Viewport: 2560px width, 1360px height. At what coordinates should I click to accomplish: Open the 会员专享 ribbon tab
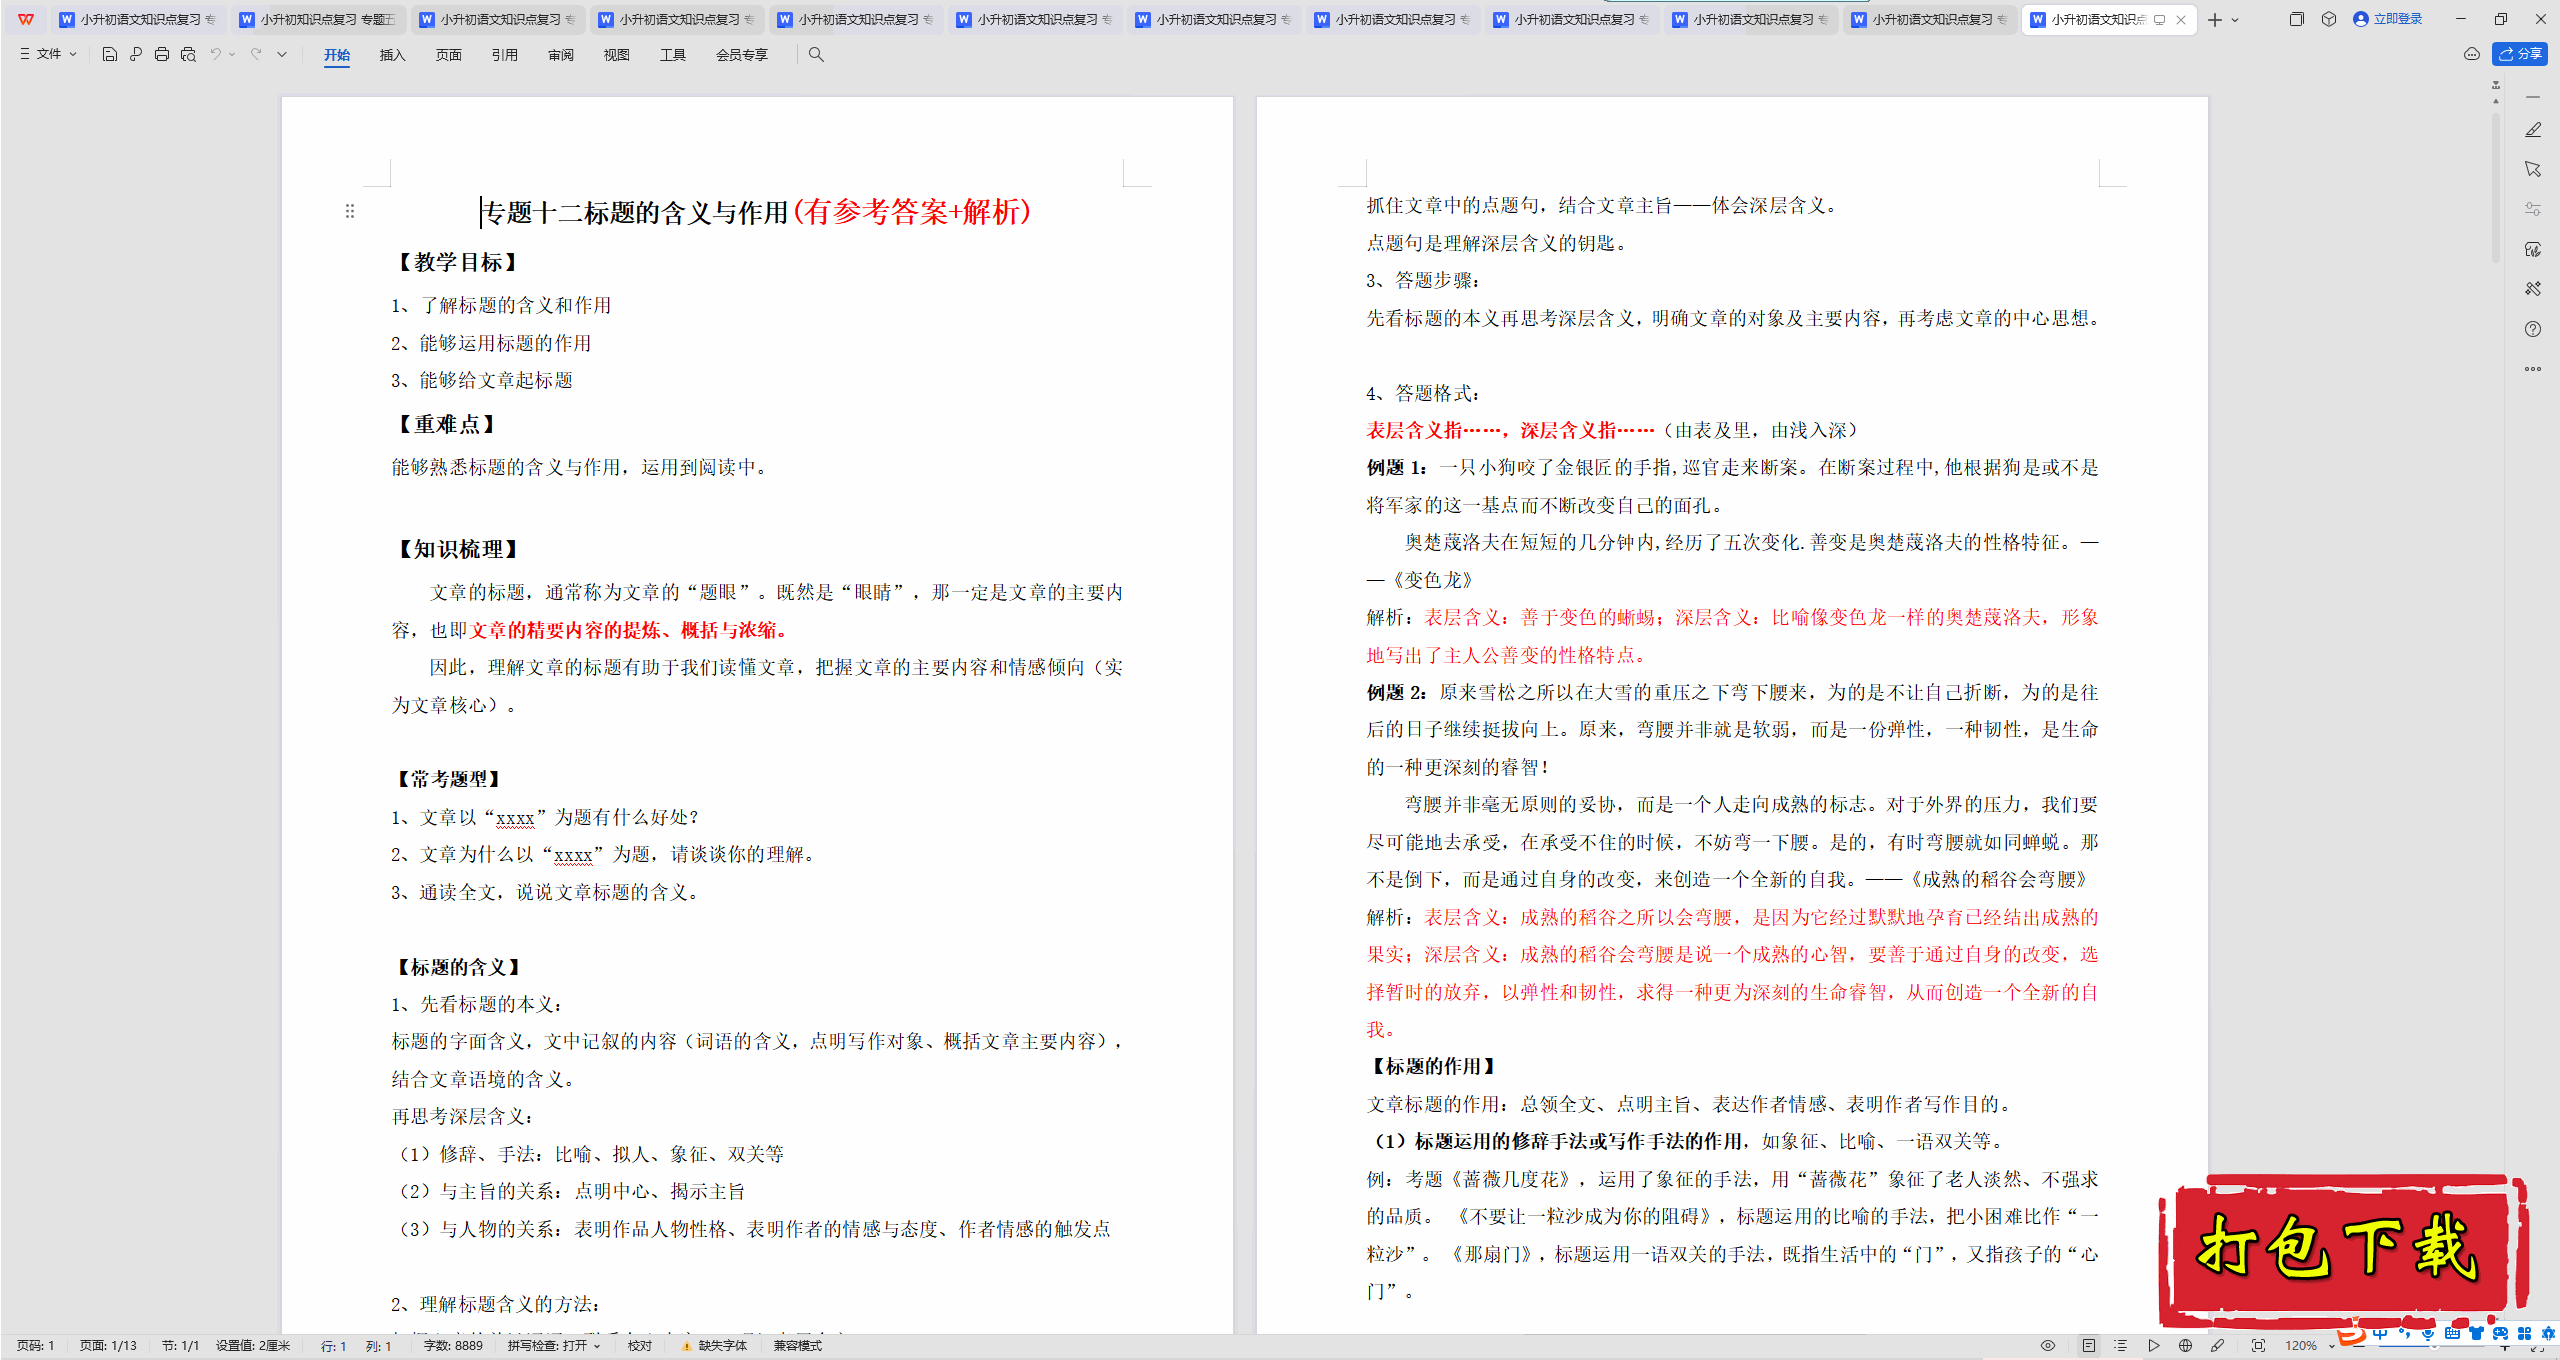[x=742, y=55]
